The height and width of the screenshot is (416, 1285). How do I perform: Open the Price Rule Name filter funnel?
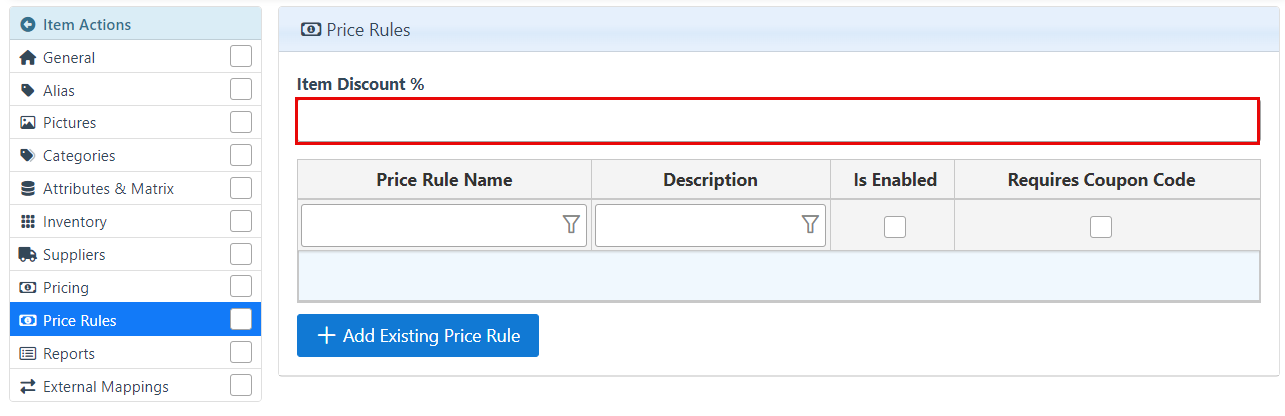tap(571, 225)
